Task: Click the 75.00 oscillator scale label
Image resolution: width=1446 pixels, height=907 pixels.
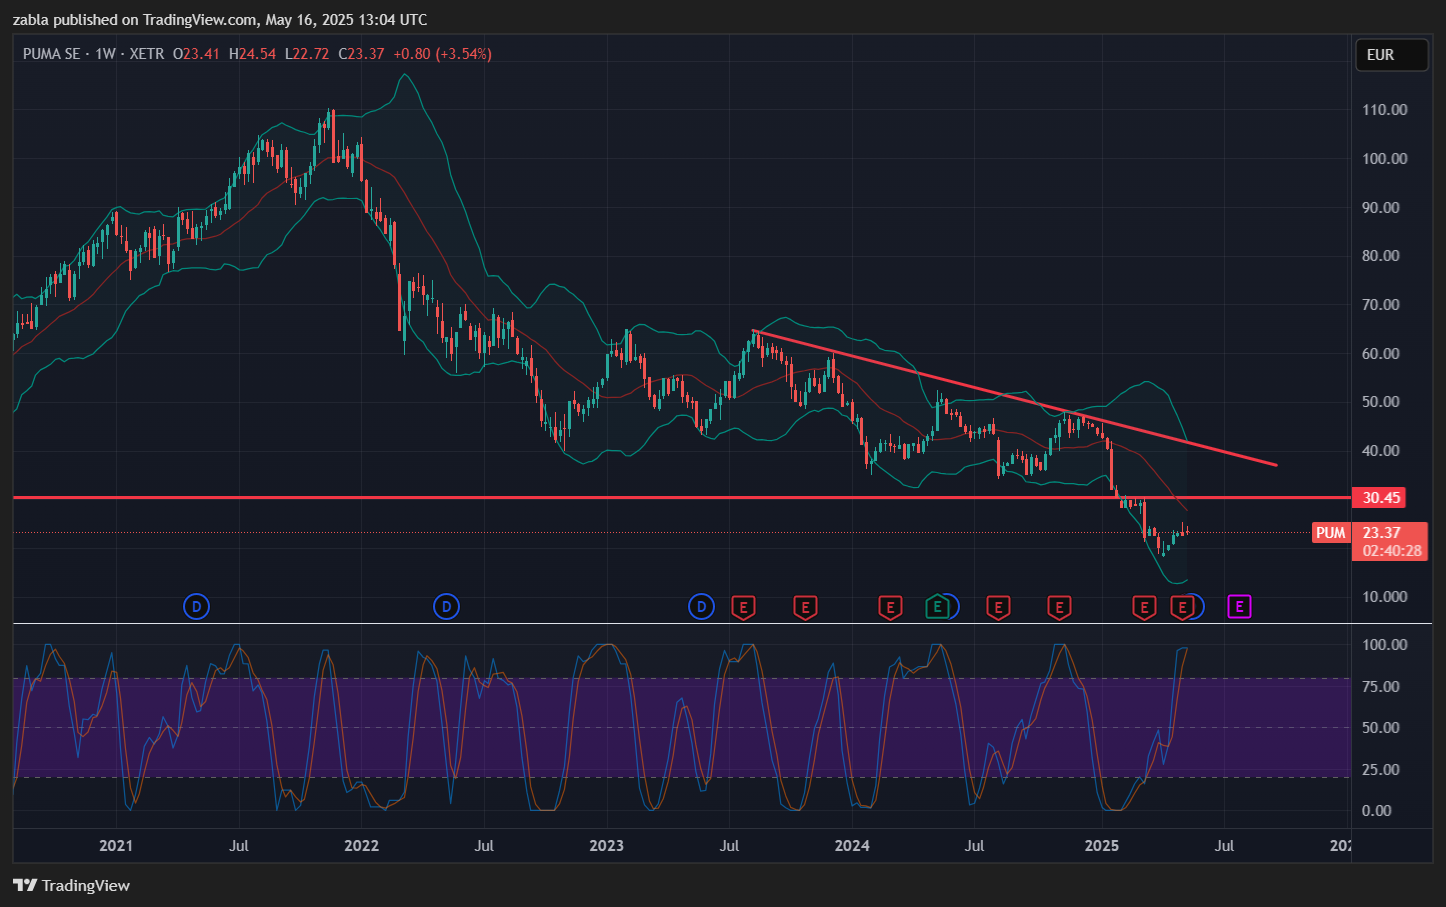Action: (1381, 687)
